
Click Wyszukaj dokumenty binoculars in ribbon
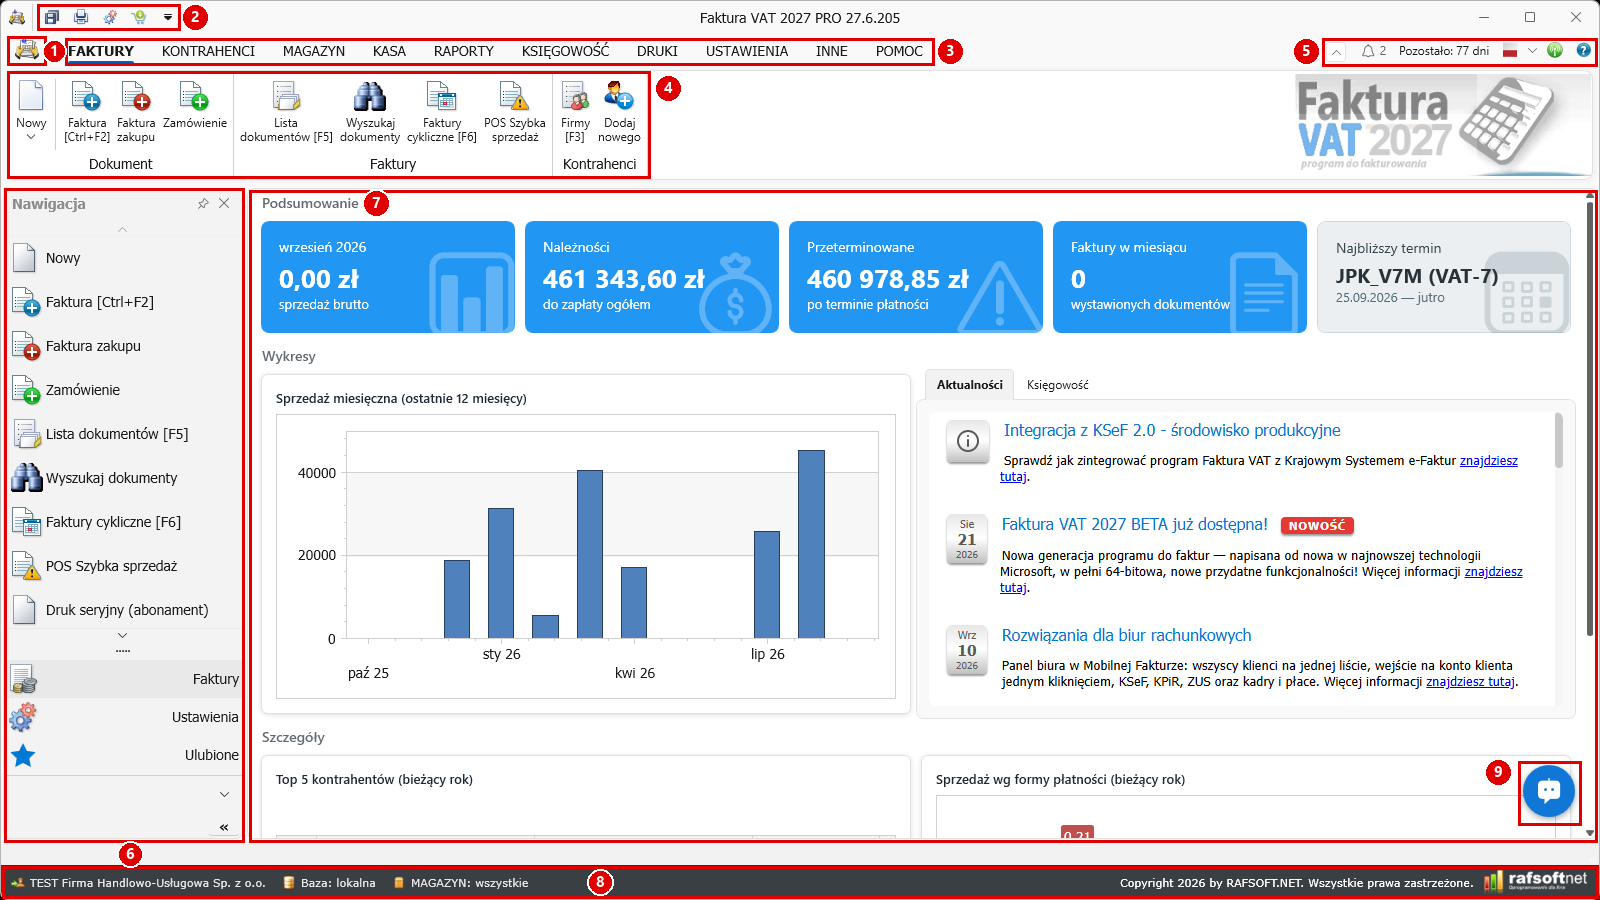click(370, 111)
